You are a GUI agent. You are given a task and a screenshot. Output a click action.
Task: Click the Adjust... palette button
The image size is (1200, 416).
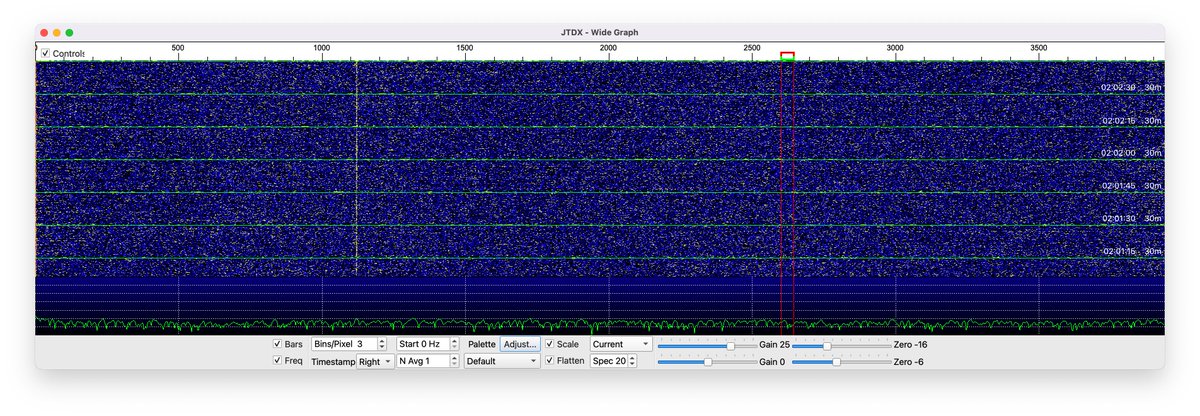[x=519, y=344]
